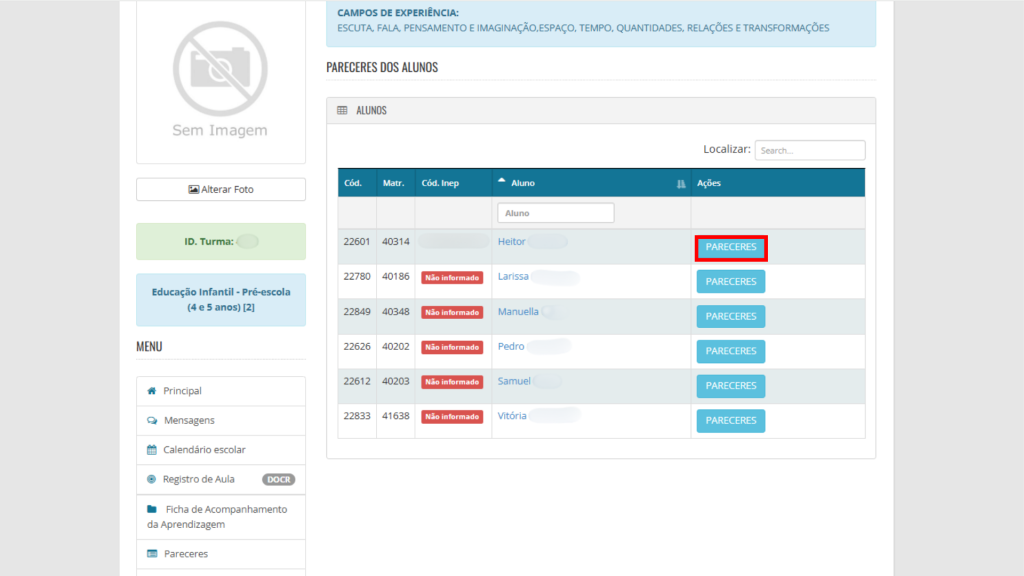
Task: Sort table by the Aluno column arrow
Action: [502, 182]
